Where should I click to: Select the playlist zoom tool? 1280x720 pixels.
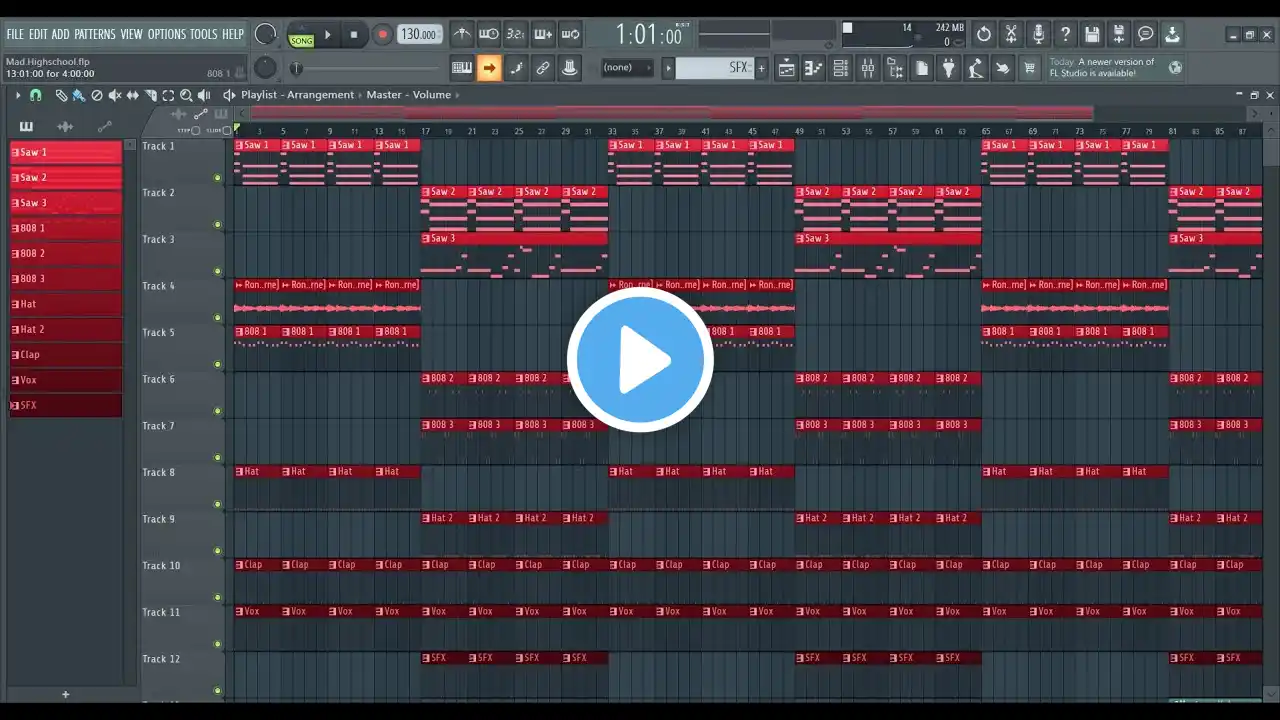pyautogui.click(x=186, y=95)
